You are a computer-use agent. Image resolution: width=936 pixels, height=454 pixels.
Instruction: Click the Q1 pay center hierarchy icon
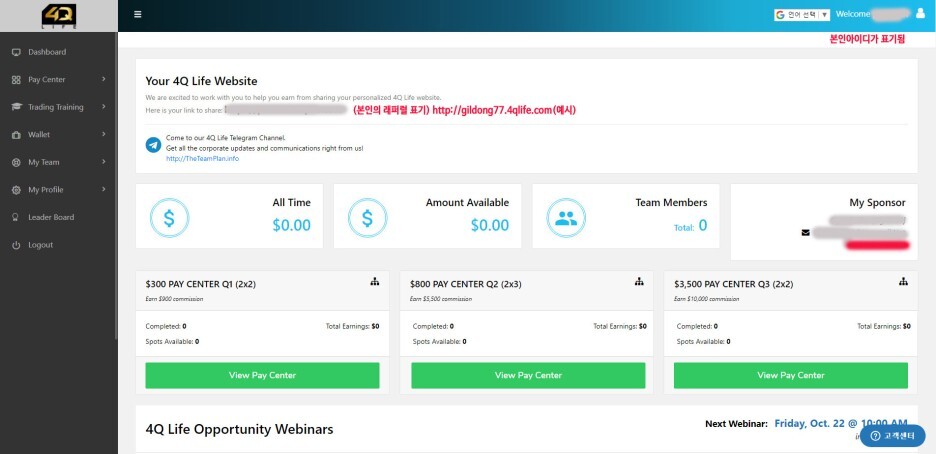[x=374, y=282]
